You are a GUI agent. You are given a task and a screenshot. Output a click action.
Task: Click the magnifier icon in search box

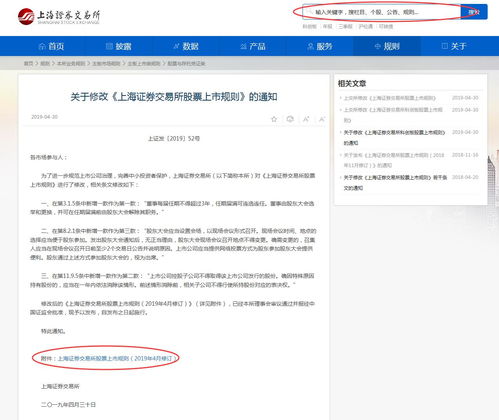[310, 12]
